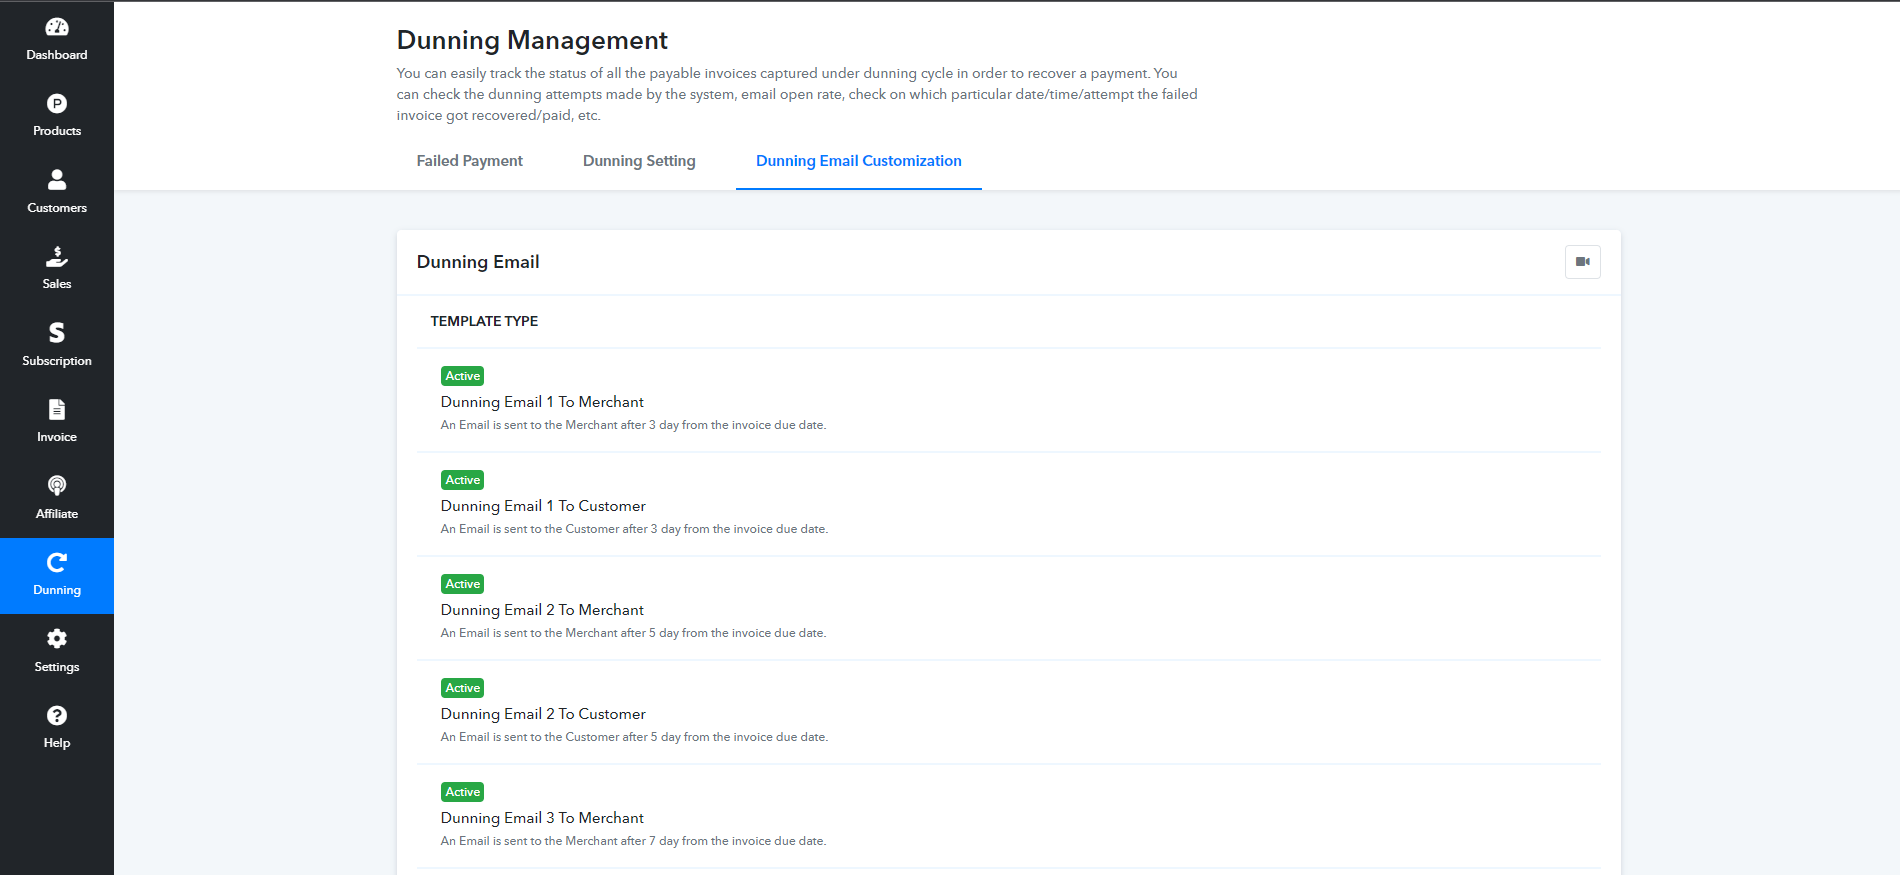Open the Products sidebar icon
1900x875 pixels.
57,103
